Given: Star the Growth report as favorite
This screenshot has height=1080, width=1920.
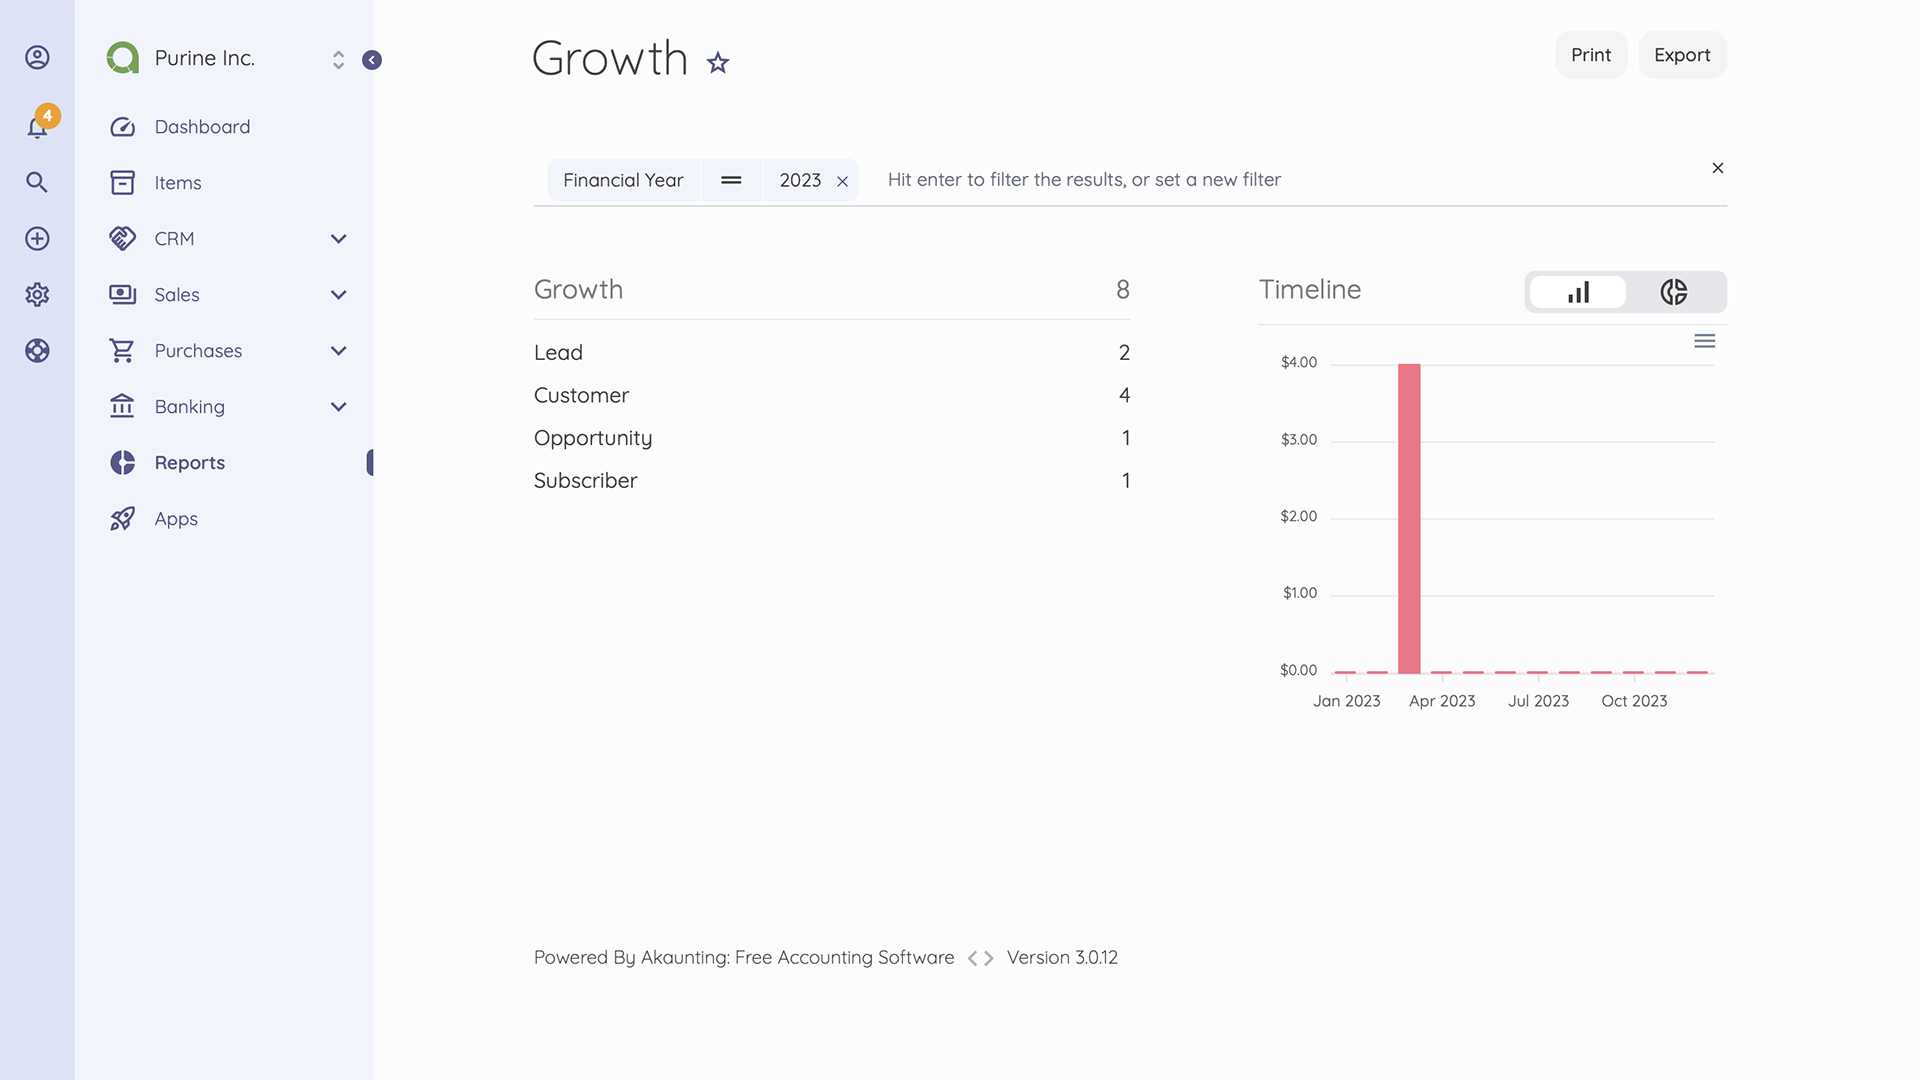Looking at the screenshot, I should 717,62.
